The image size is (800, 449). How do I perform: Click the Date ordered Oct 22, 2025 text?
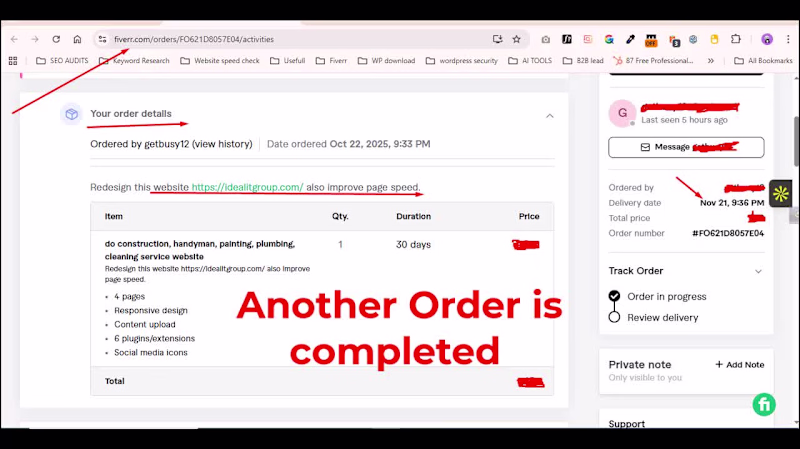point(348,144)
